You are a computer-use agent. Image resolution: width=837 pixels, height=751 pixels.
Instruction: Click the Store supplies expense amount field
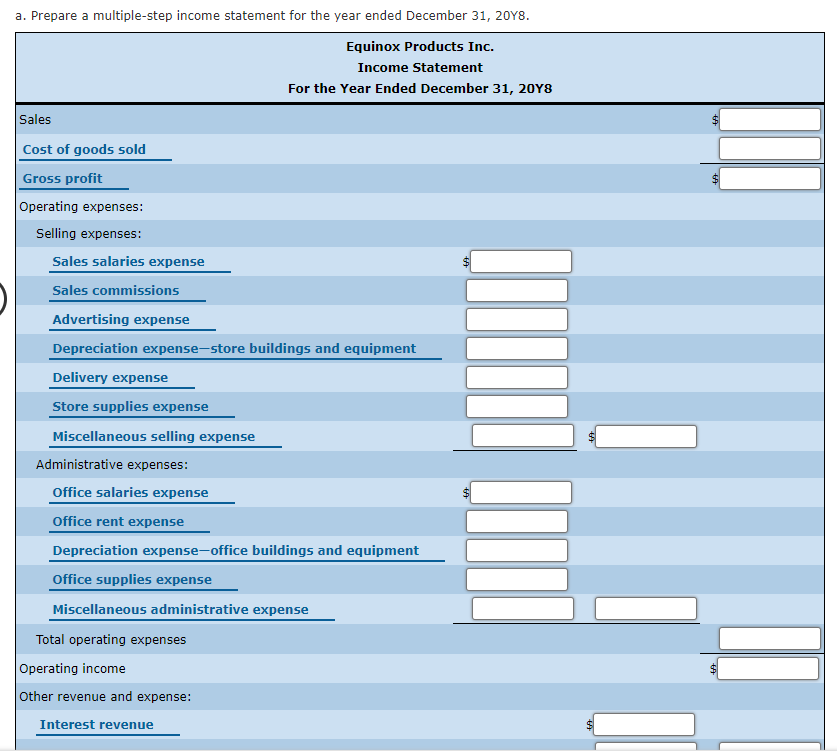click(517, 406)
